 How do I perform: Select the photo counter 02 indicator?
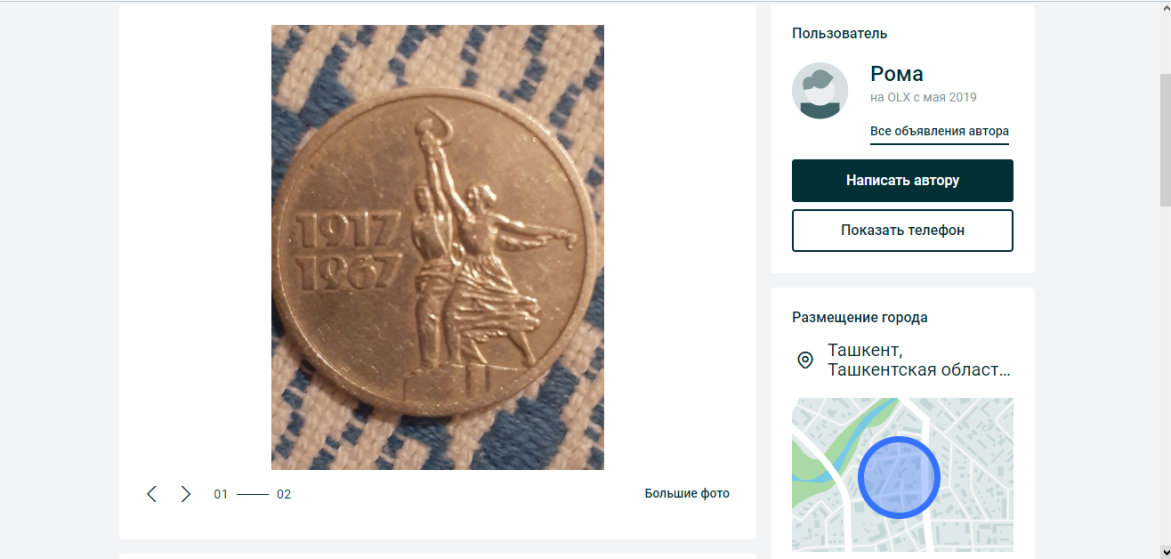(284, 494)
